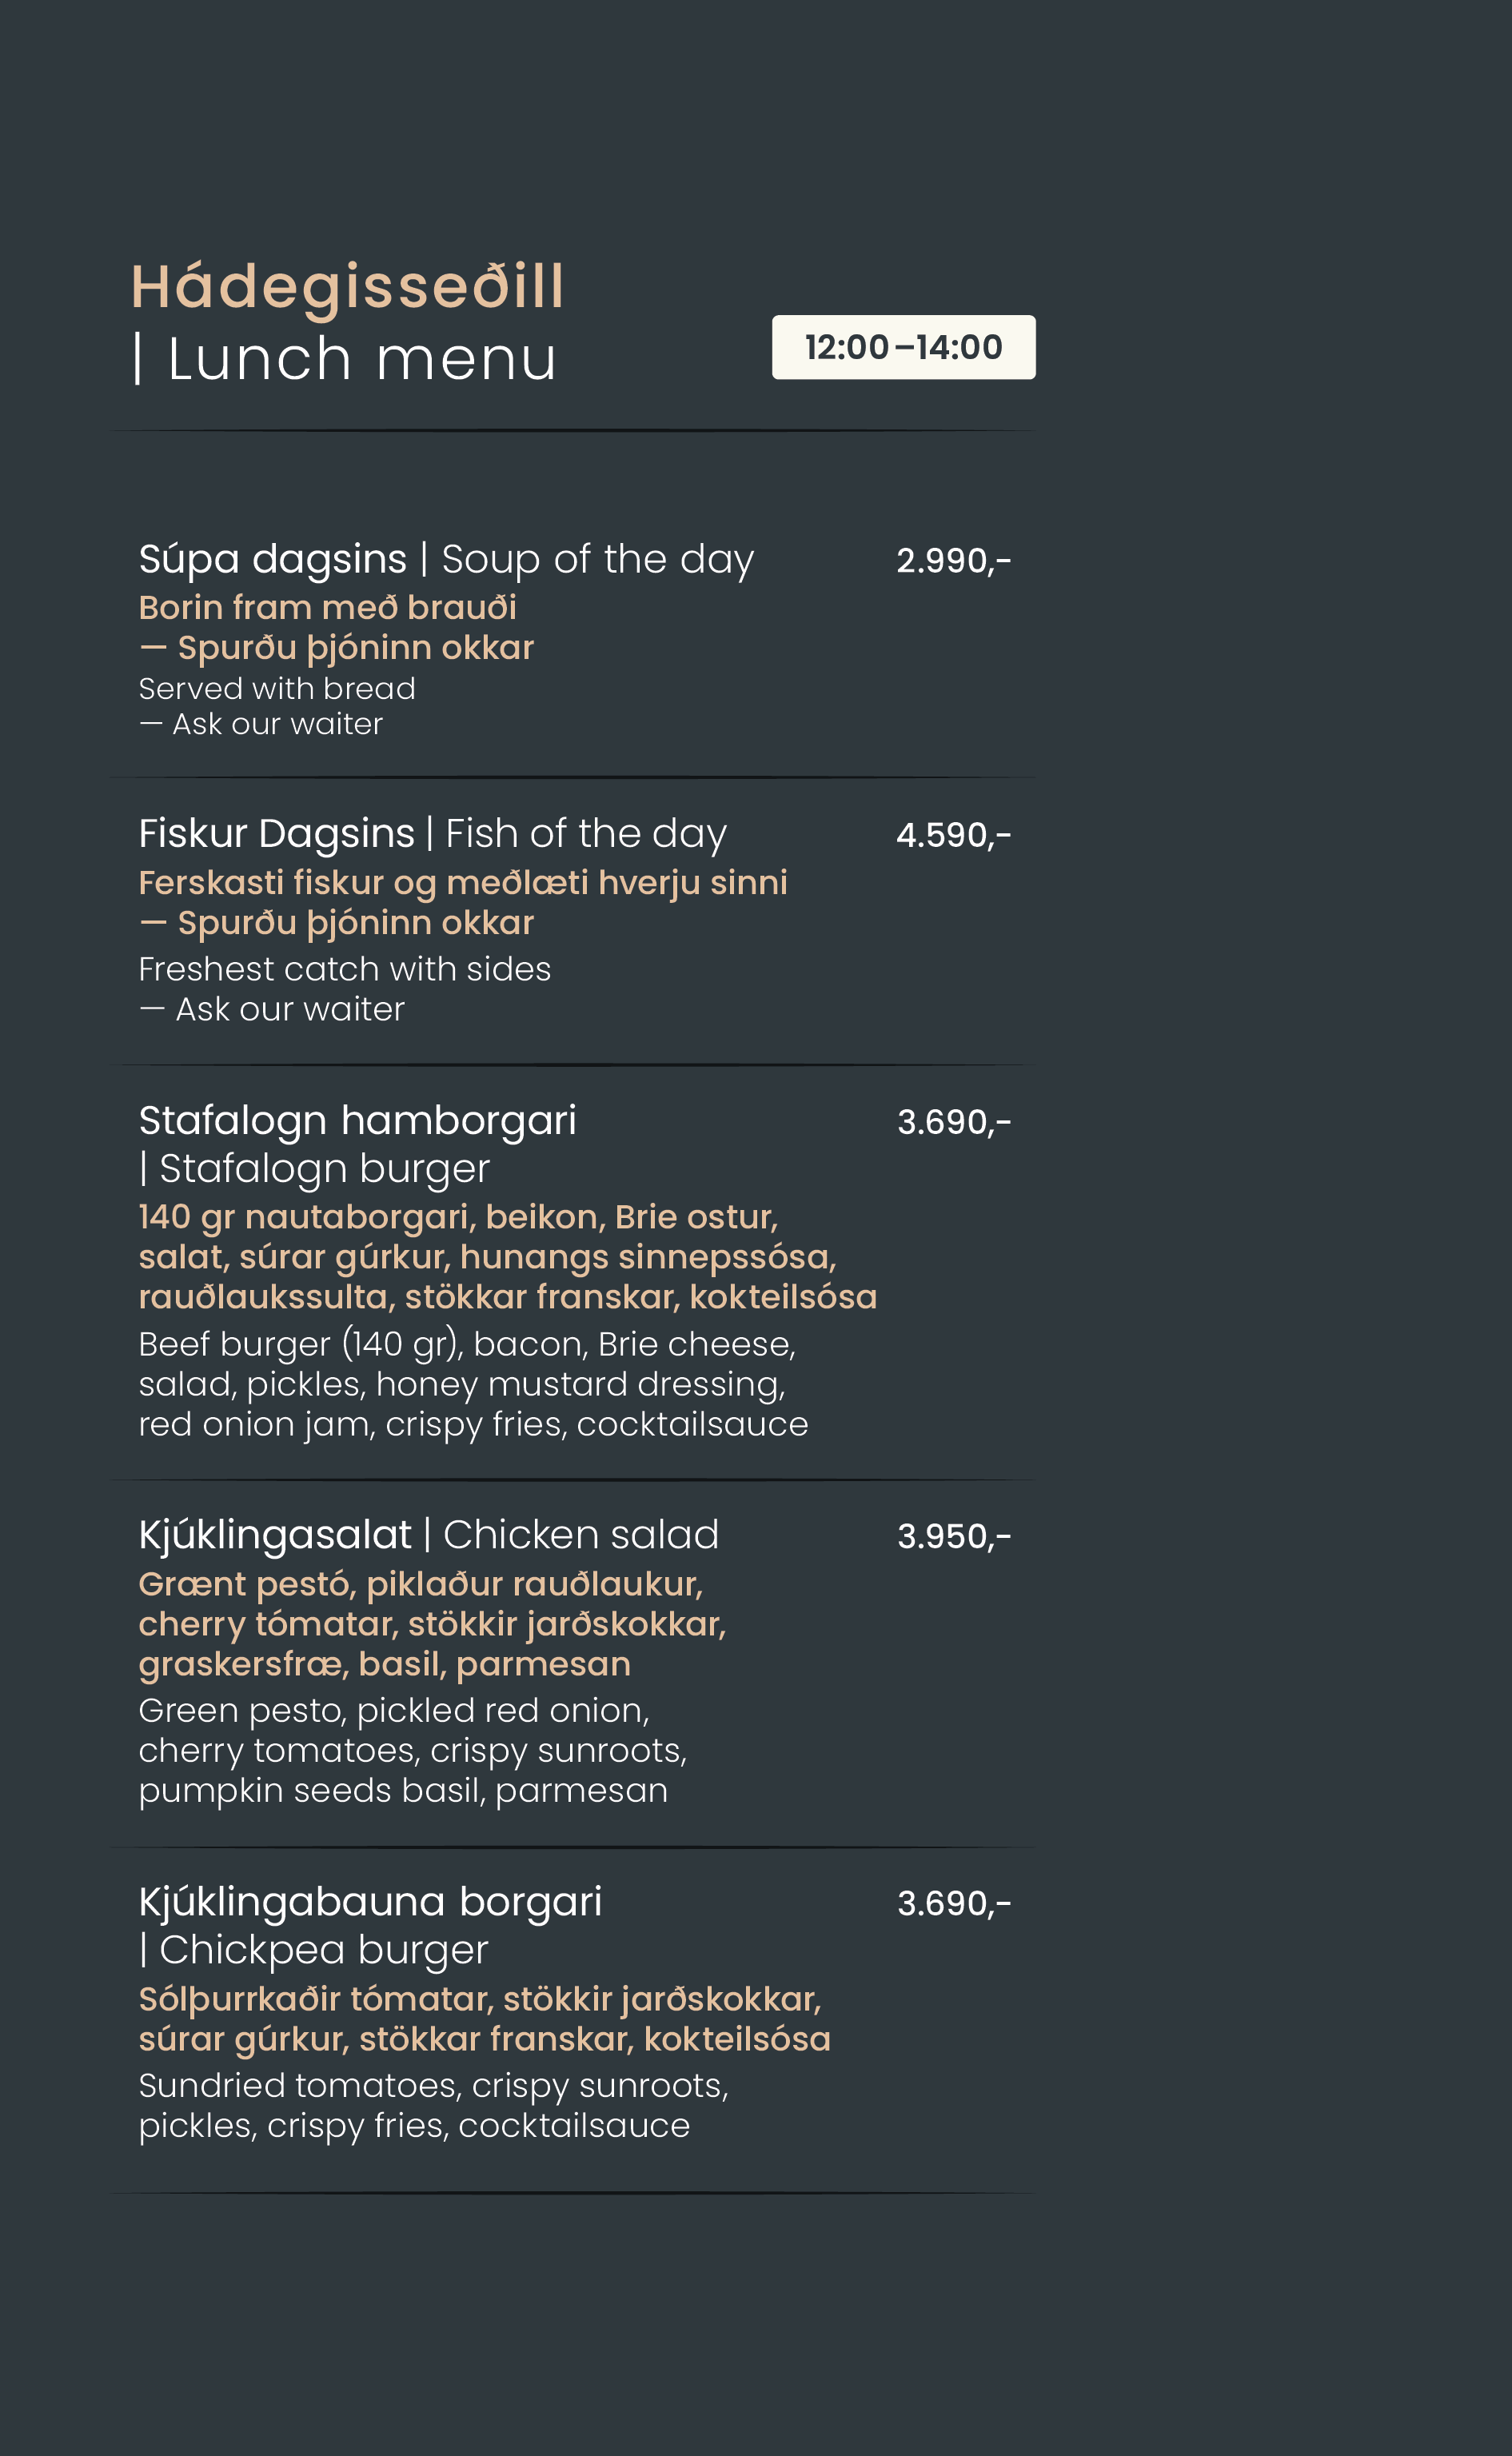Click the 'Beef burger (140 gr)' description
This screenshot has height=2456, width=1512.
pyautogui.click(x=466, y=1344)
